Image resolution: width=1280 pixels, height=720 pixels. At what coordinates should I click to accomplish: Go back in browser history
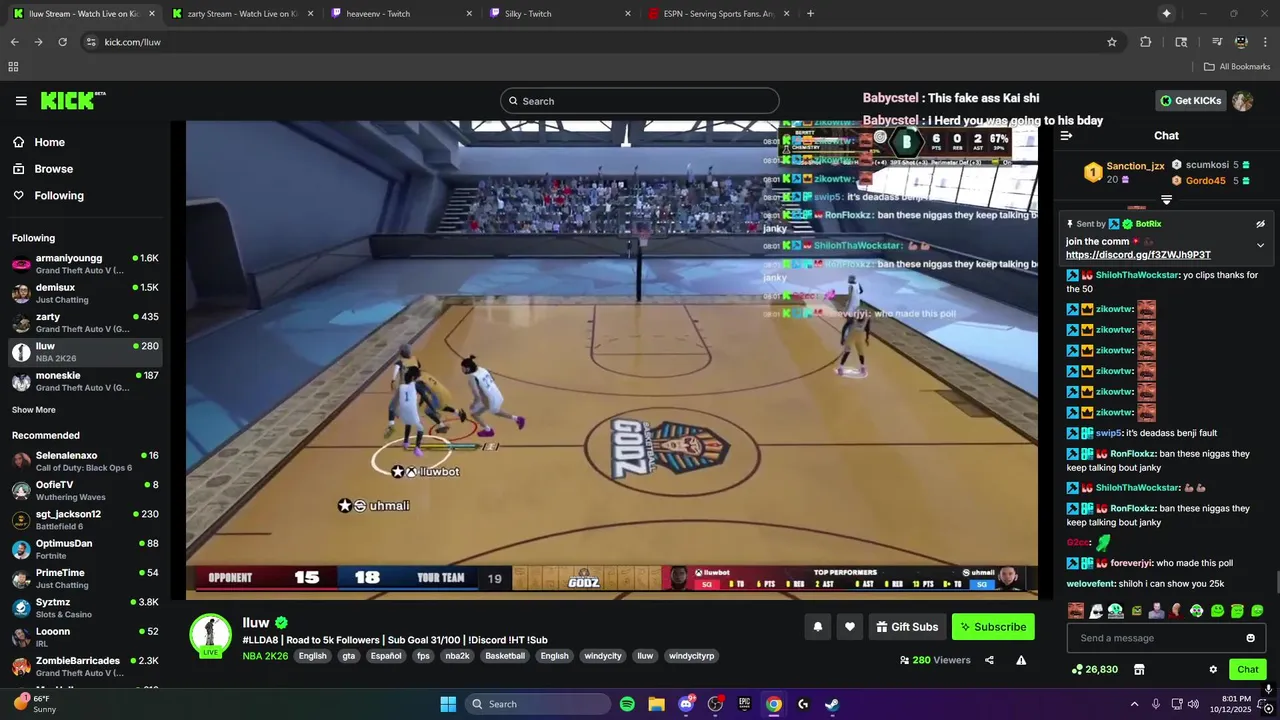tap(14, 42)
